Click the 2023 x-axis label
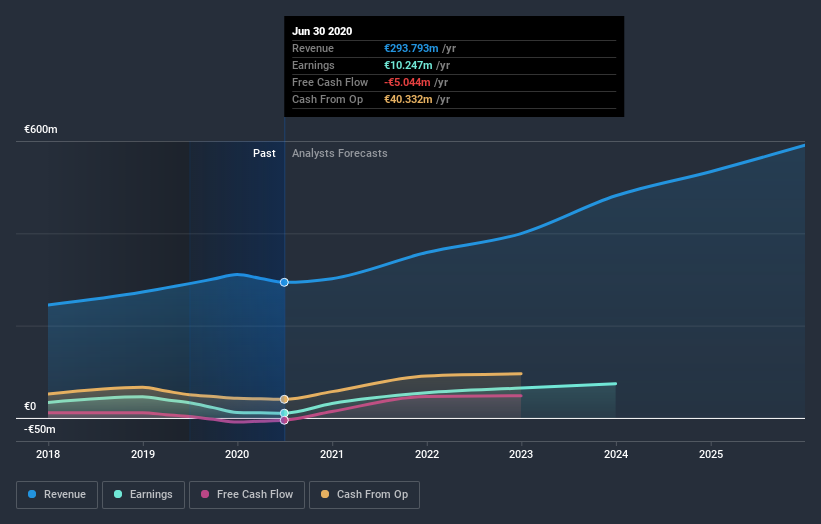Image resolution: width=821 pixels, height=524 pixels. [x=521, y=454]
